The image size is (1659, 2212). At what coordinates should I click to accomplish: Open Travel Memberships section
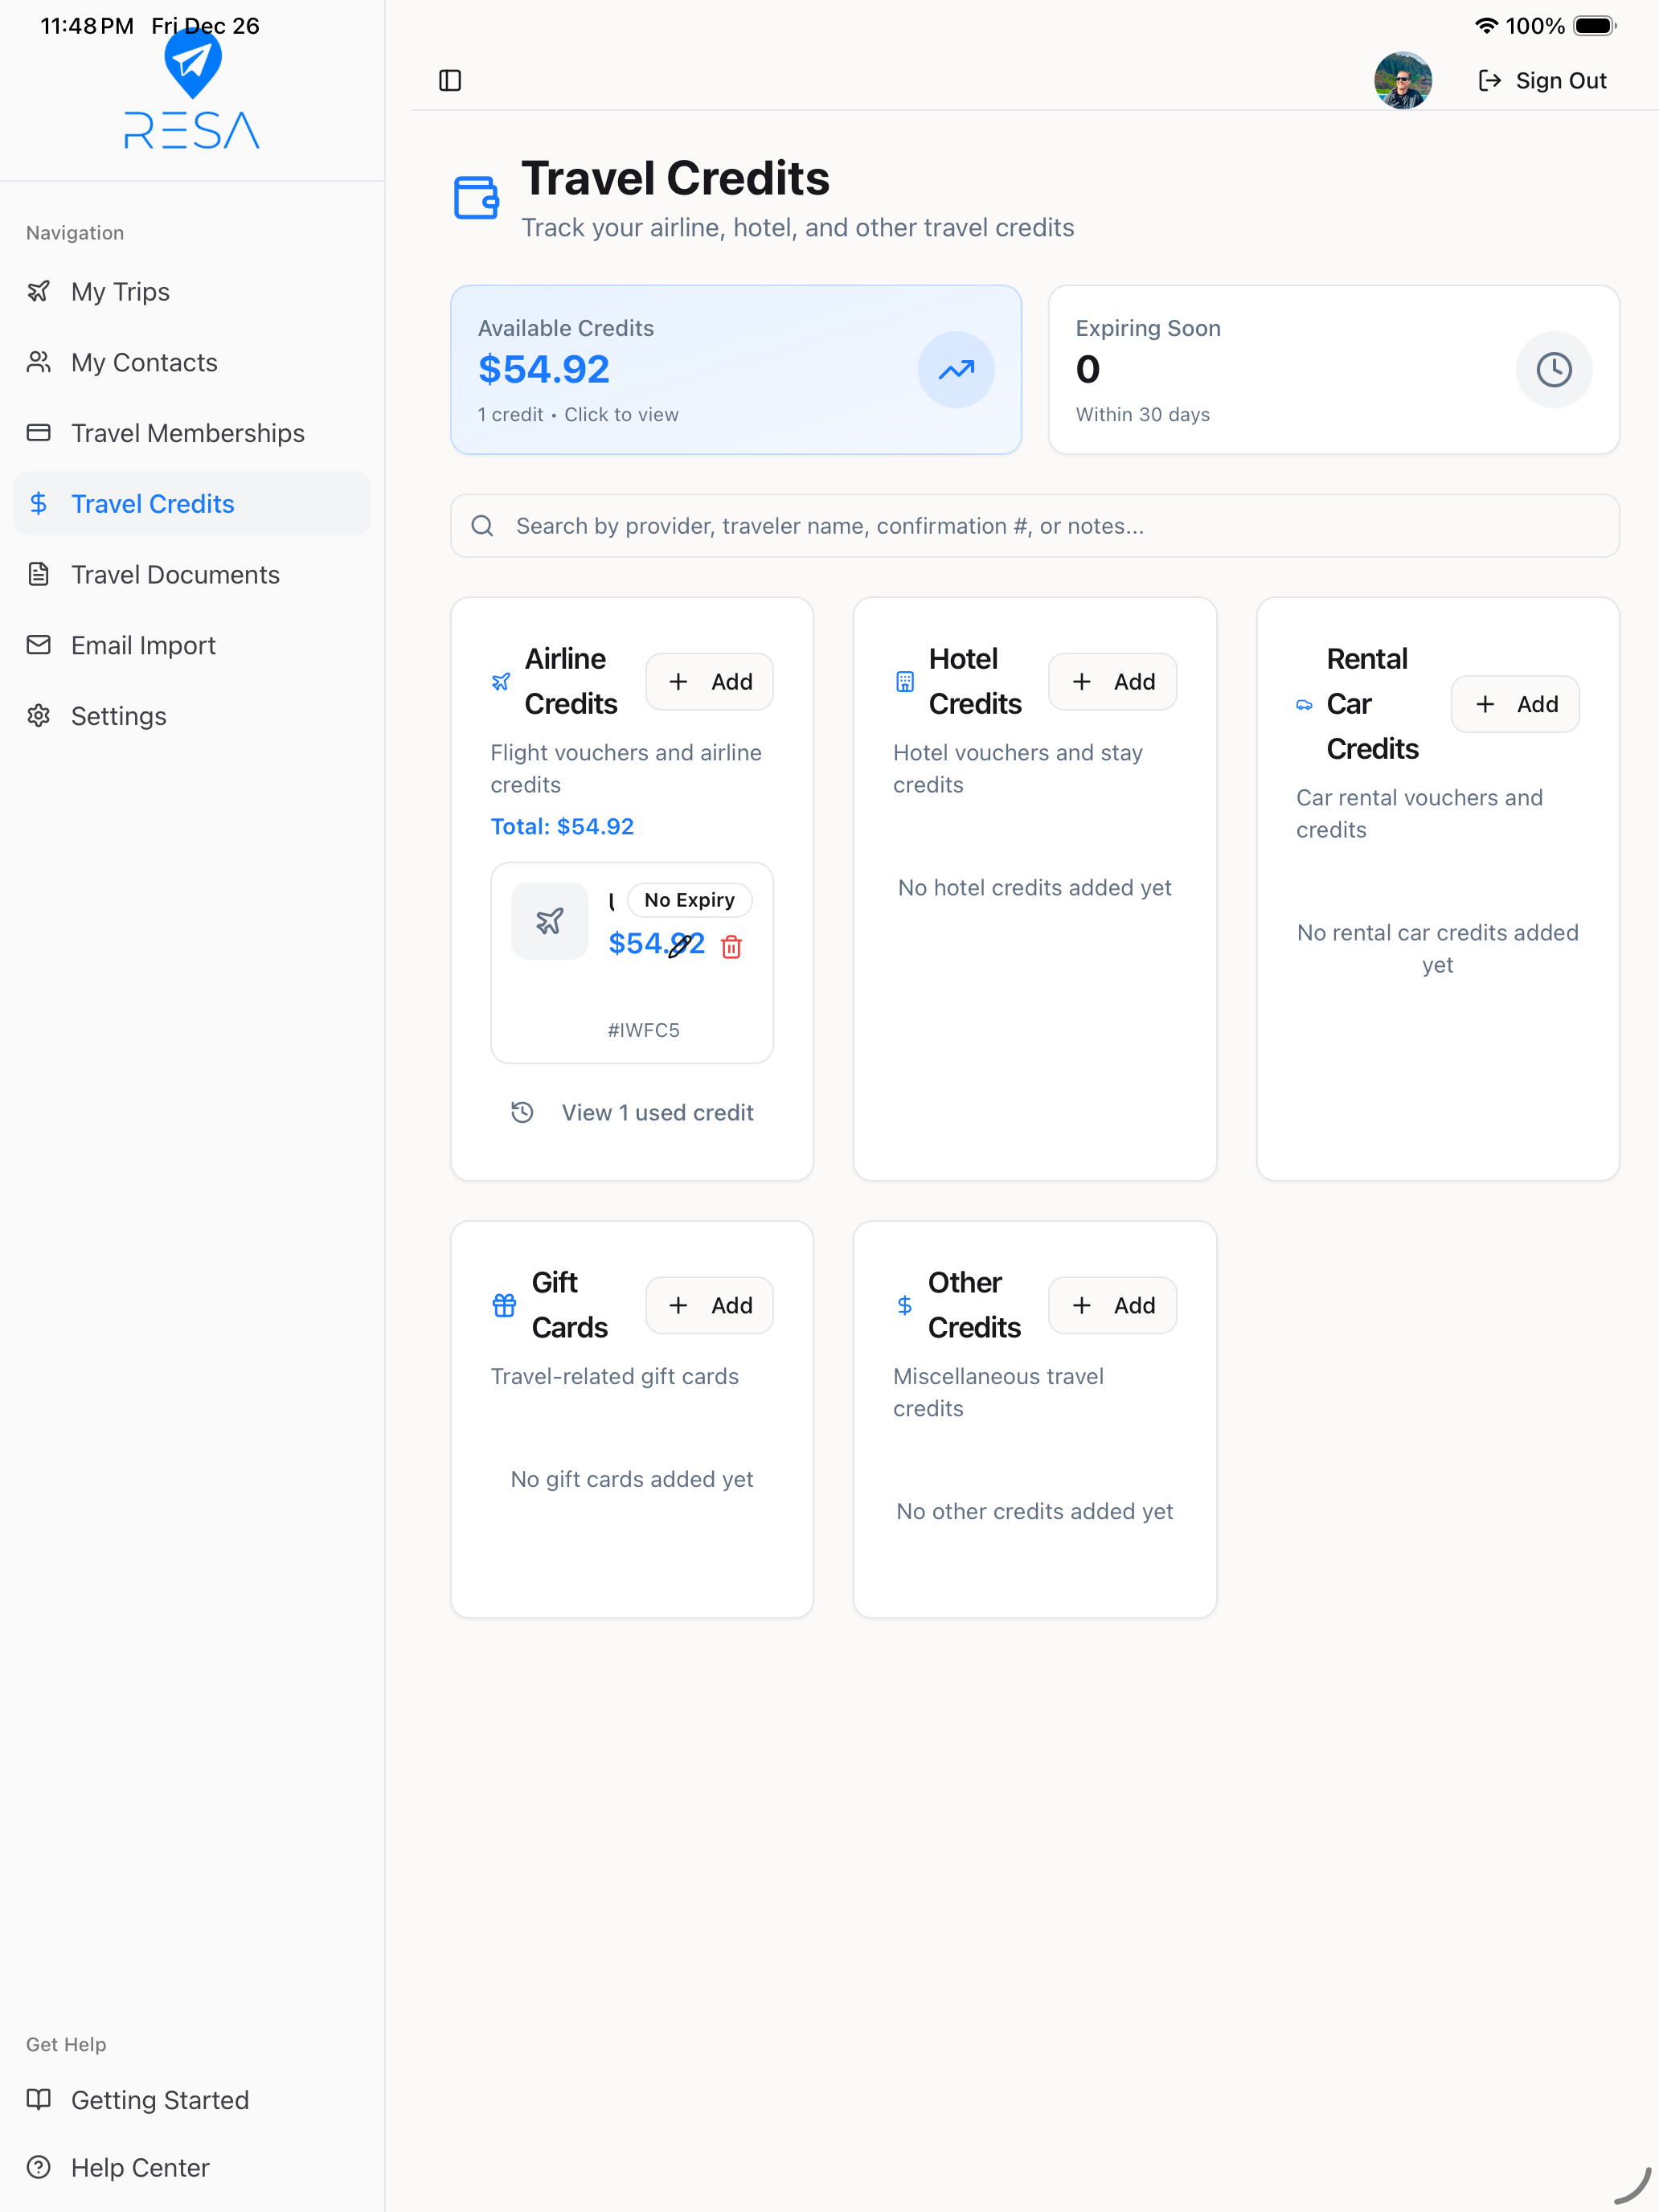(x=192, y=433)
